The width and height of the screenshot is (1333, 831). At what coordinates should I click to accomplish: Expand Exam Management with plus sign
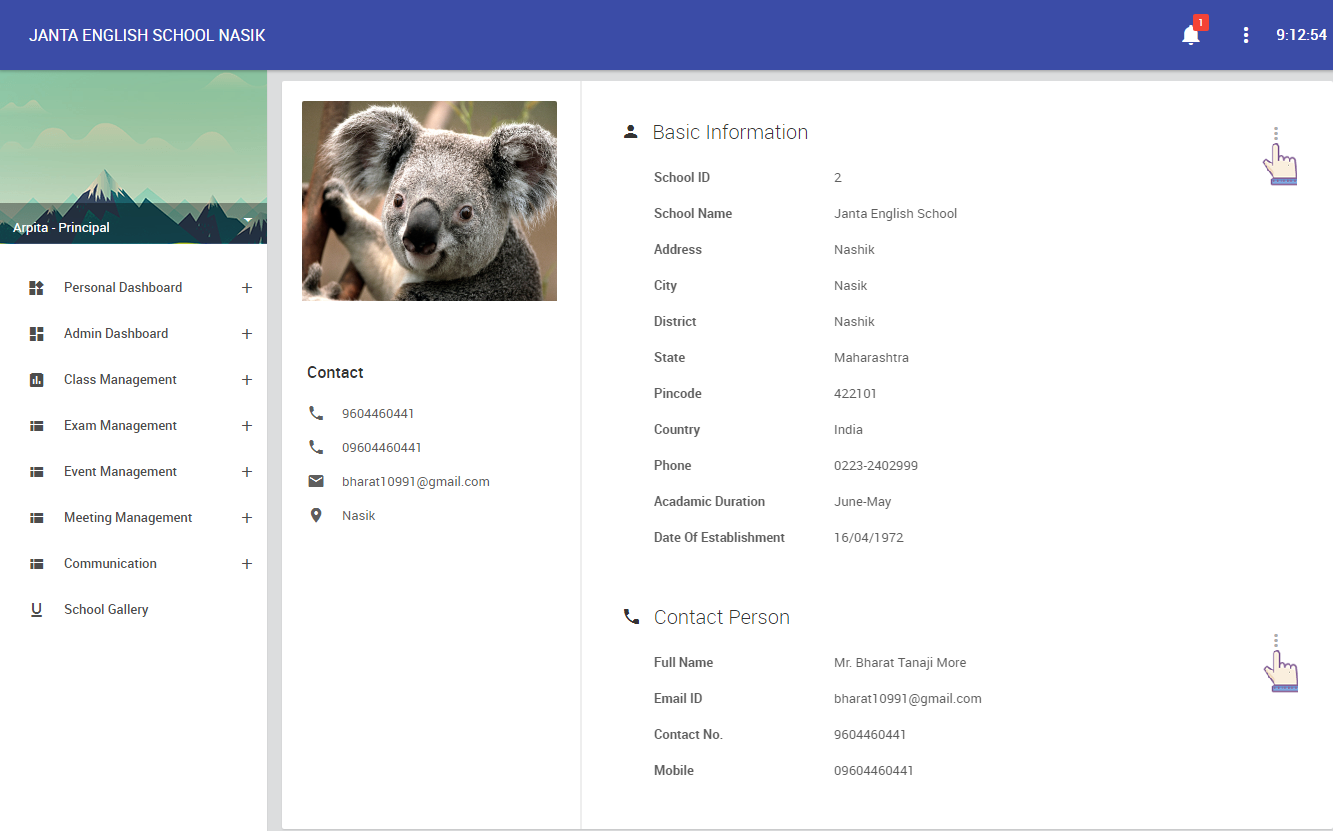(247, 426)
